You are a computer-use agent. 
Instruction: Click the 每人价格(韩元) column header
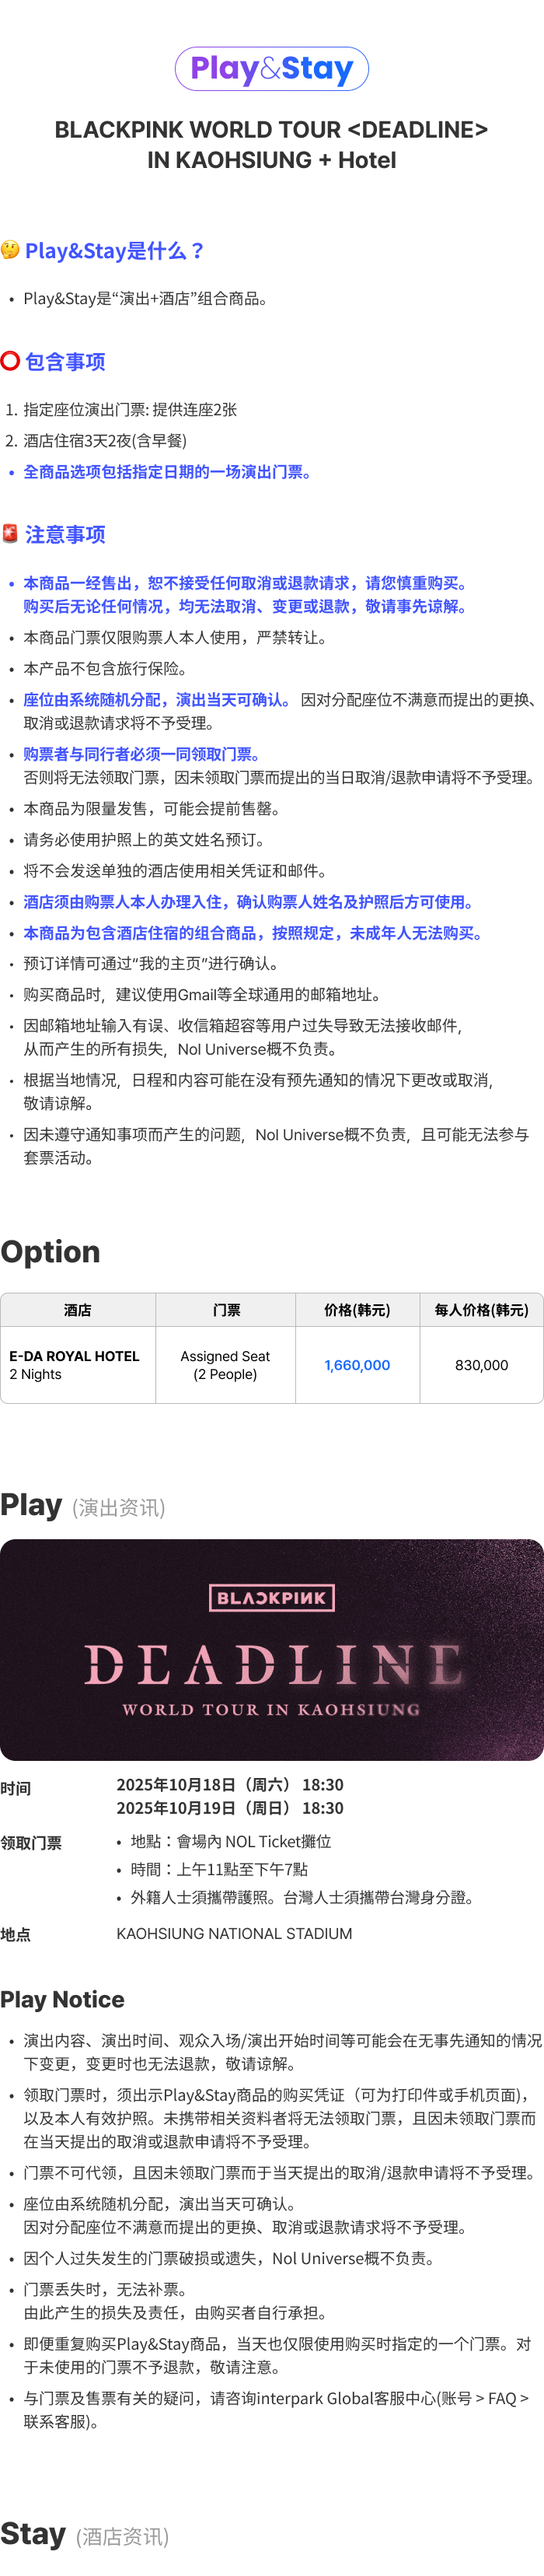tap(481, 1310)
